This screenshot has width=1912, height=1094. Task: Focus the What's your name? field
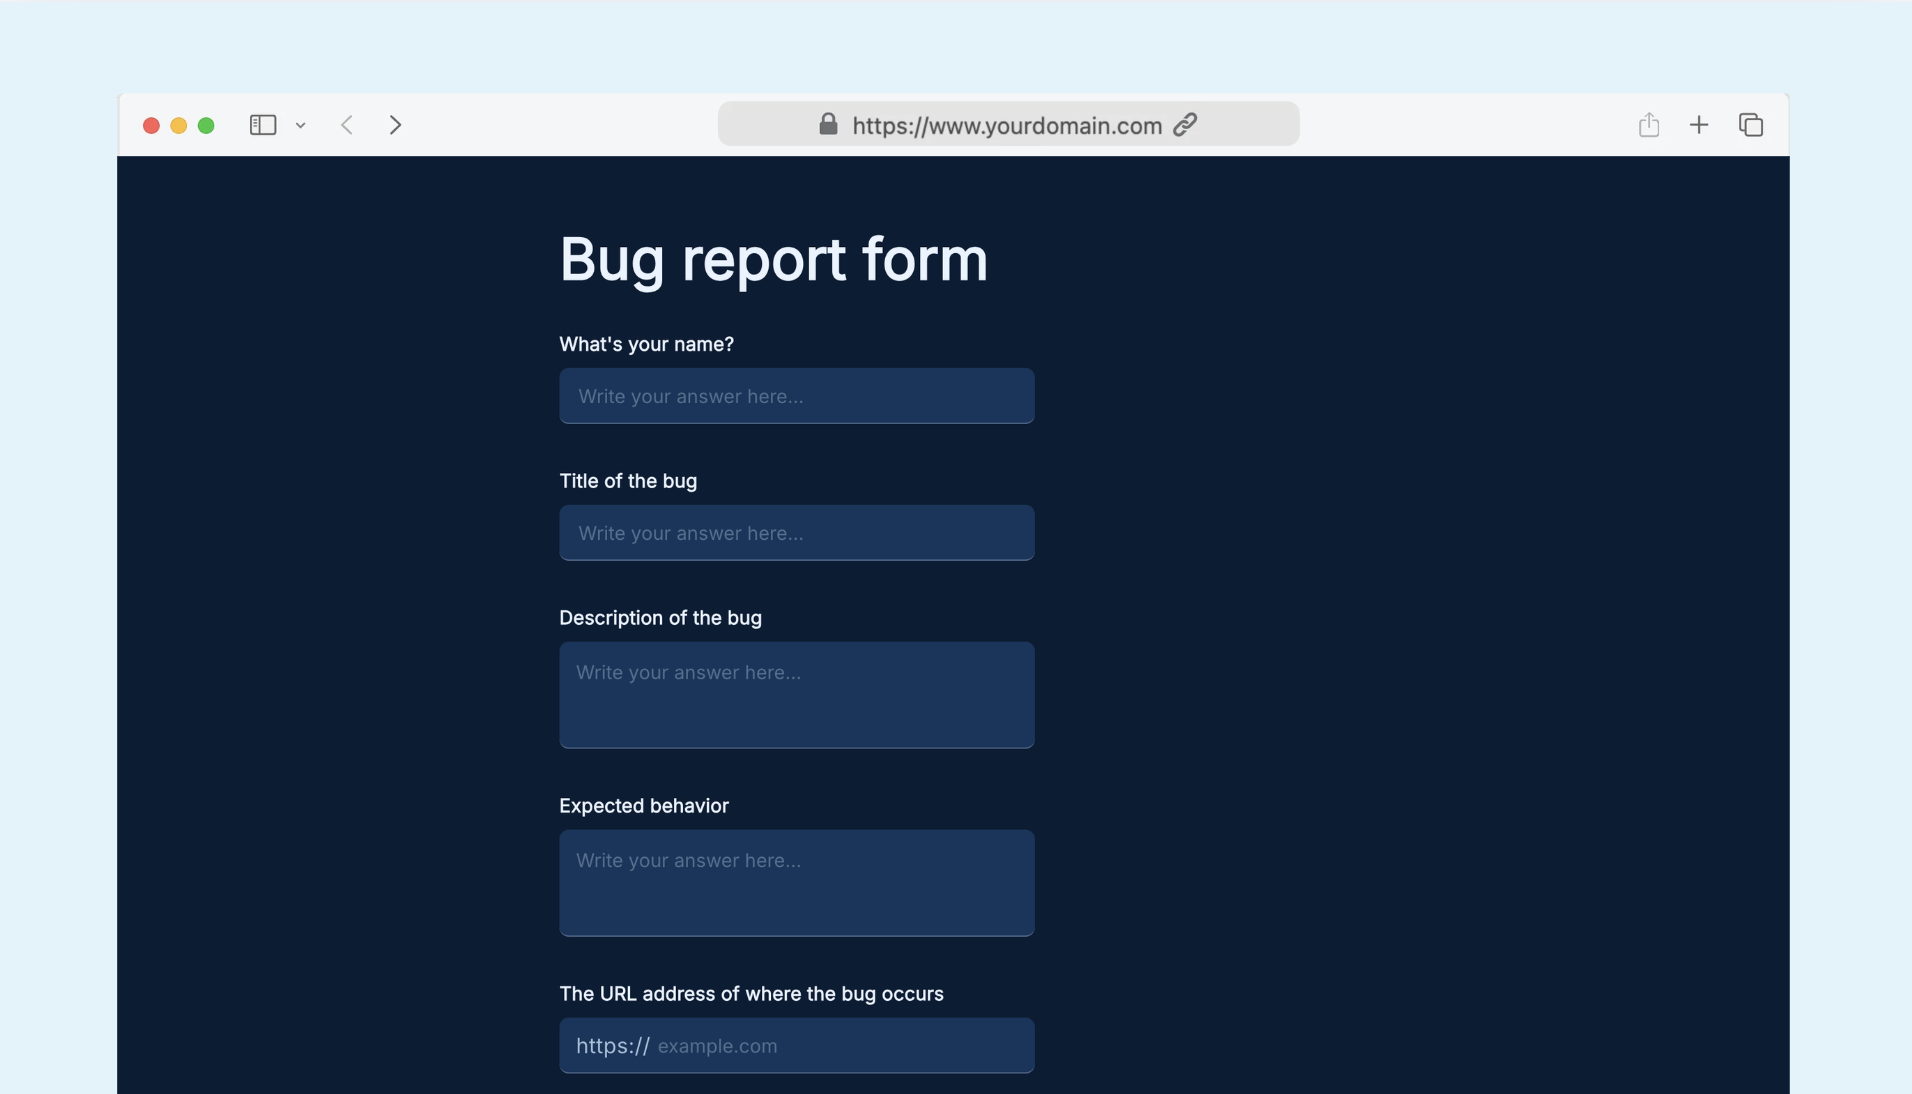(797, 396)
